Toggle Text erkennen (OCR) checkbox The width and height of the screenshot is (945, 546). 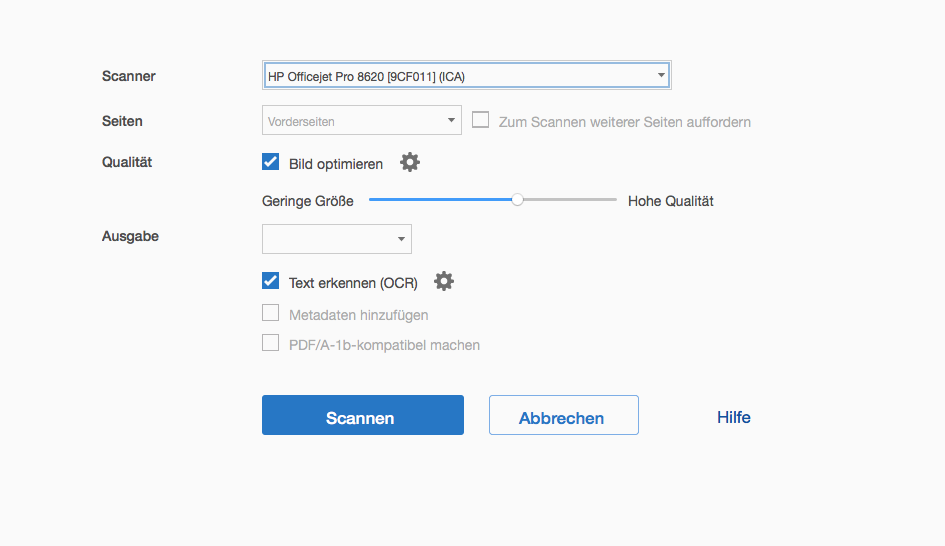(270, 282)
